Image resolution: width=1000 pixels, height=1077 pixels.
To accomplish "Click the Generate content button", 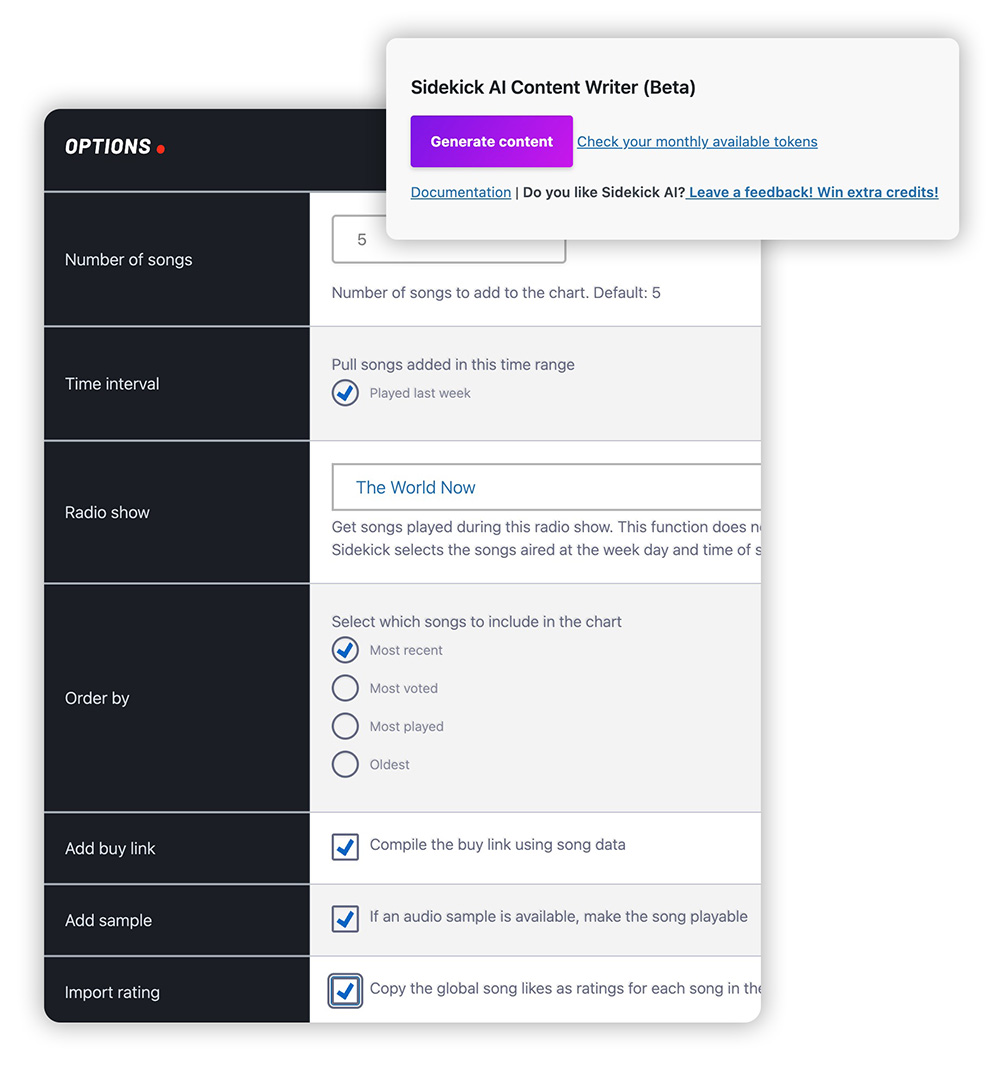I will pos(491,142).
